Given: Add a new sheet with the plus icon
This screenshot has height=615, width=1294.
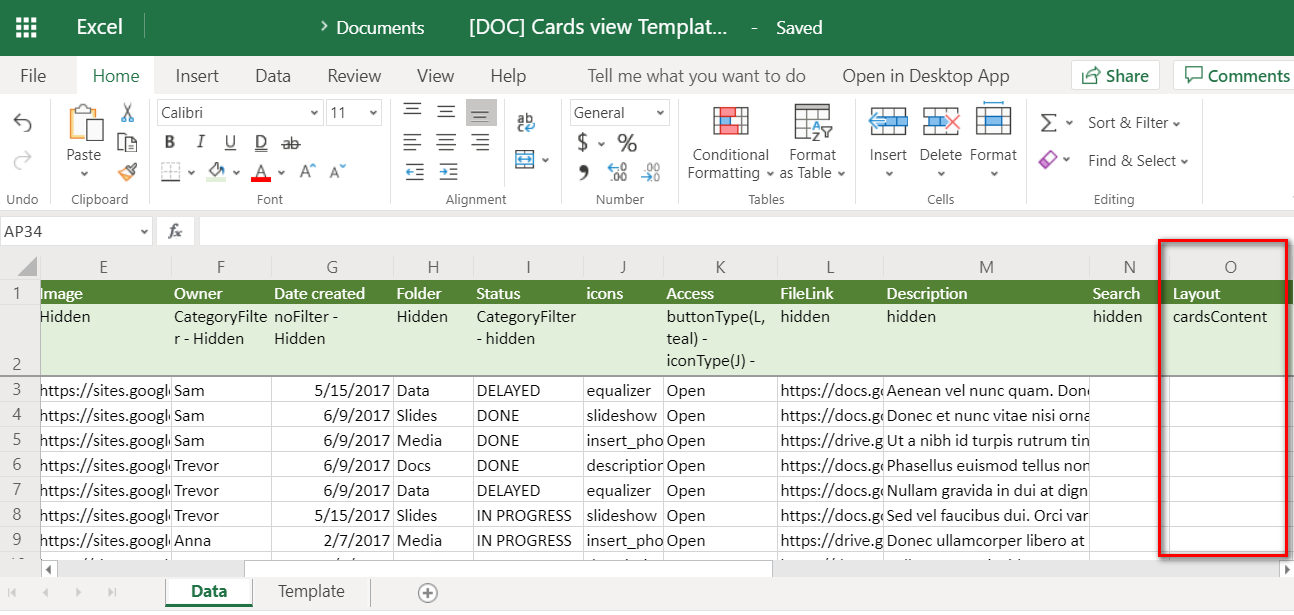Looking at the screenshot, I should click(428, 593).
